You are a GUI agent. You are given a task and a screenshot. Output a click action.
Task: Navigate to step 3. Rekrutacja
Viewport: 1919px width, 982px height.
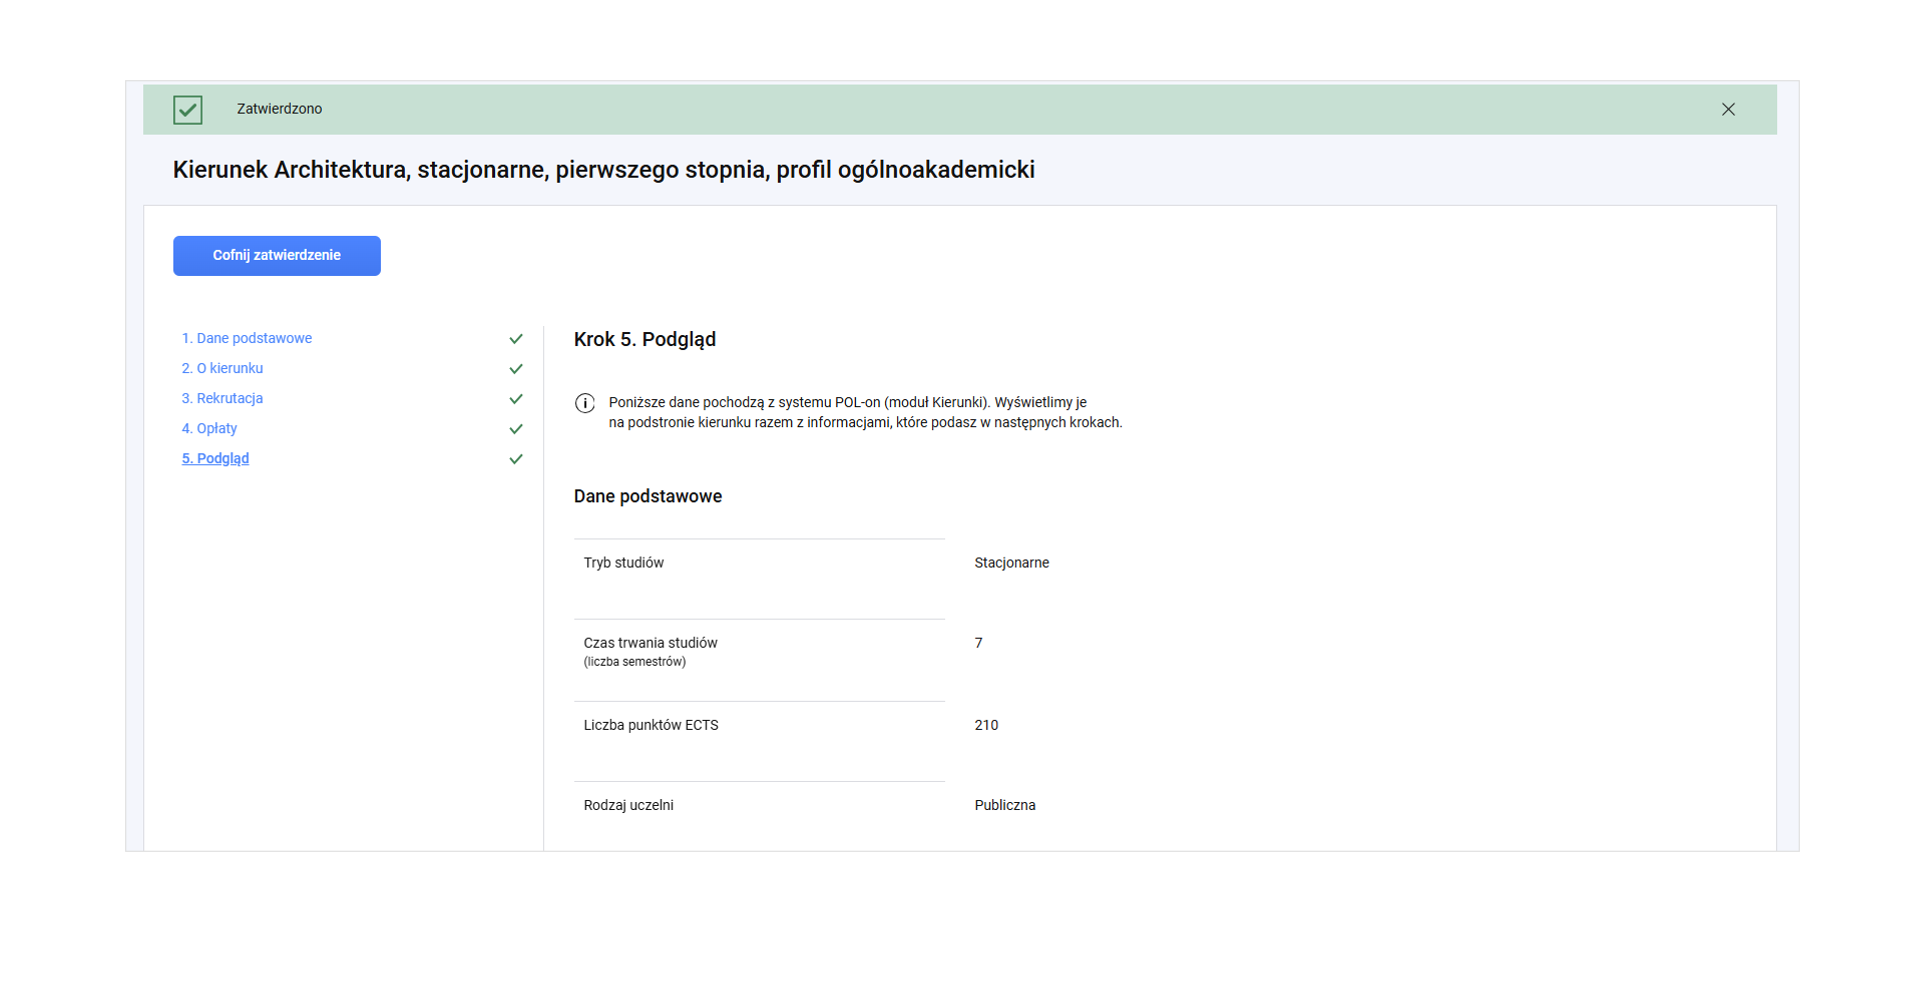pos(222,399)
